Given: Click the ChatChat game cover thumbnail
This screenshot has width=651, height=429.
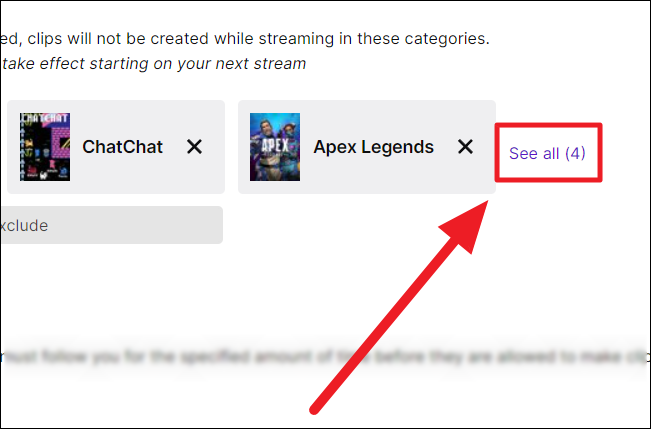Looking at the screenshot, I should (45, 147).
